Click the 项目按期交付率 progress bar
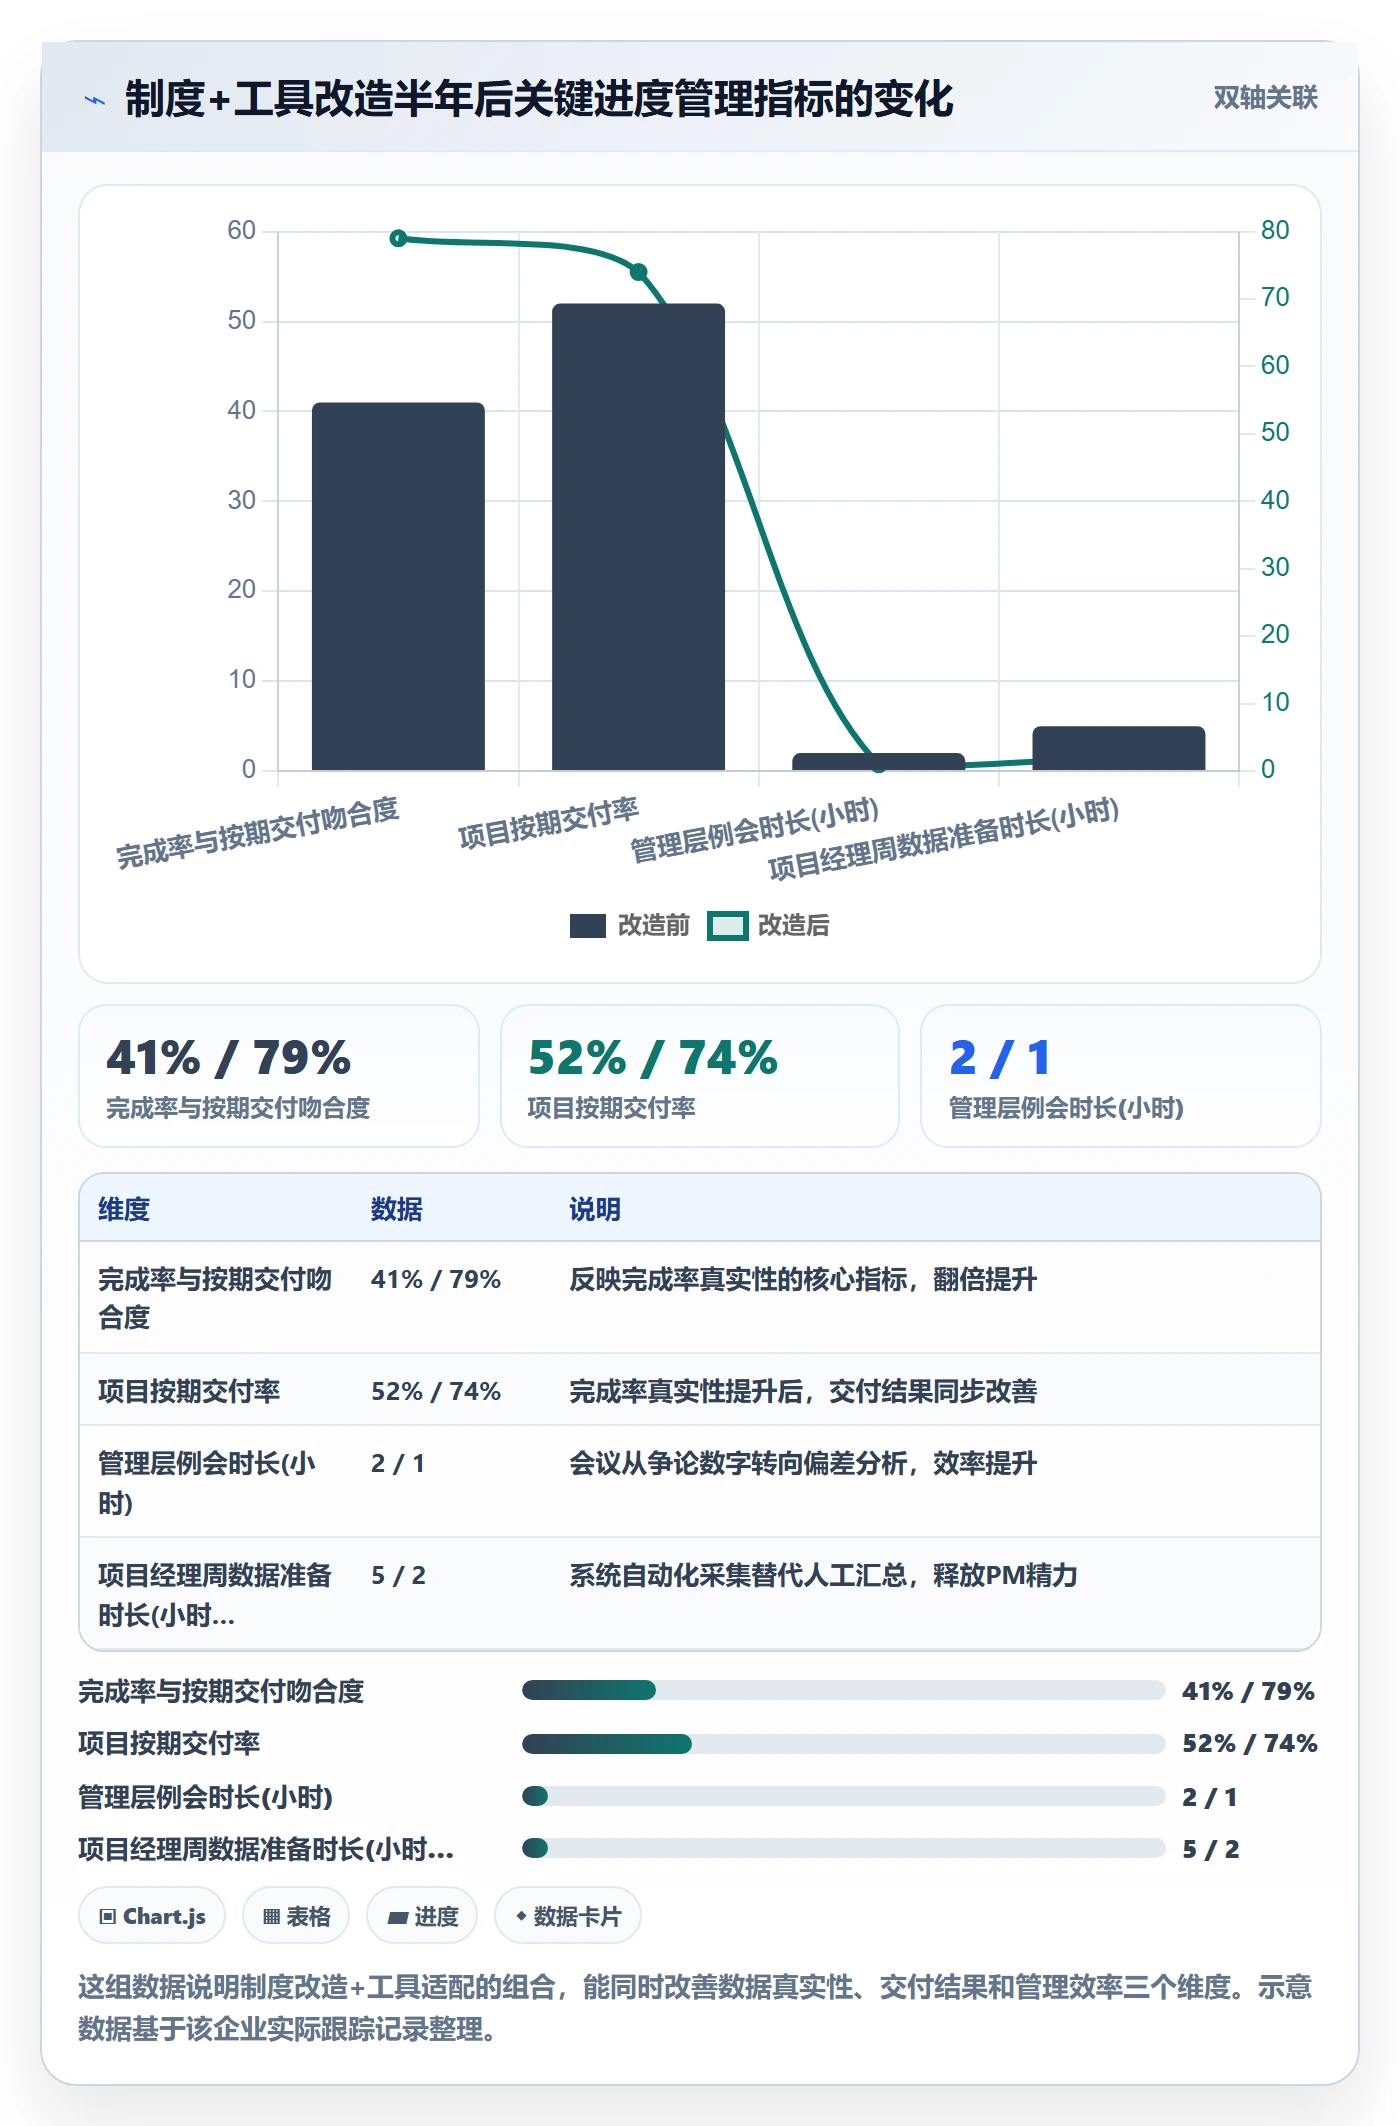 843,1744
